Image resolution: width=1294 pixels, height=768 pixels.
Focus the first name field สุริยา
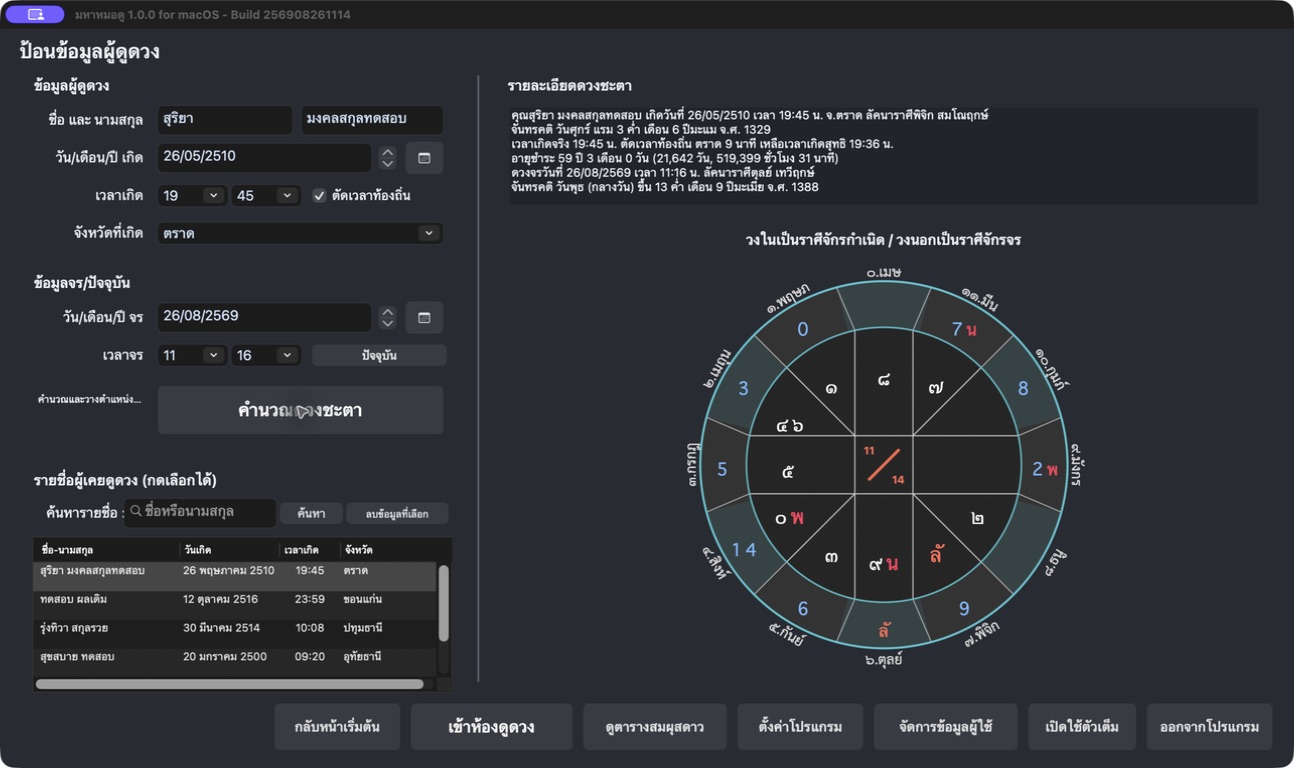click(x=225, y=119)
